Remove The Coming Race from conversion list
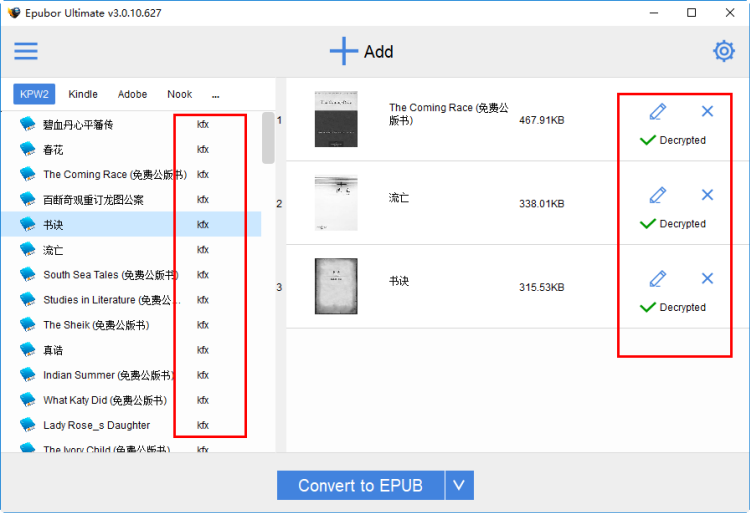 pyautogui.click(x=707, y=111)
